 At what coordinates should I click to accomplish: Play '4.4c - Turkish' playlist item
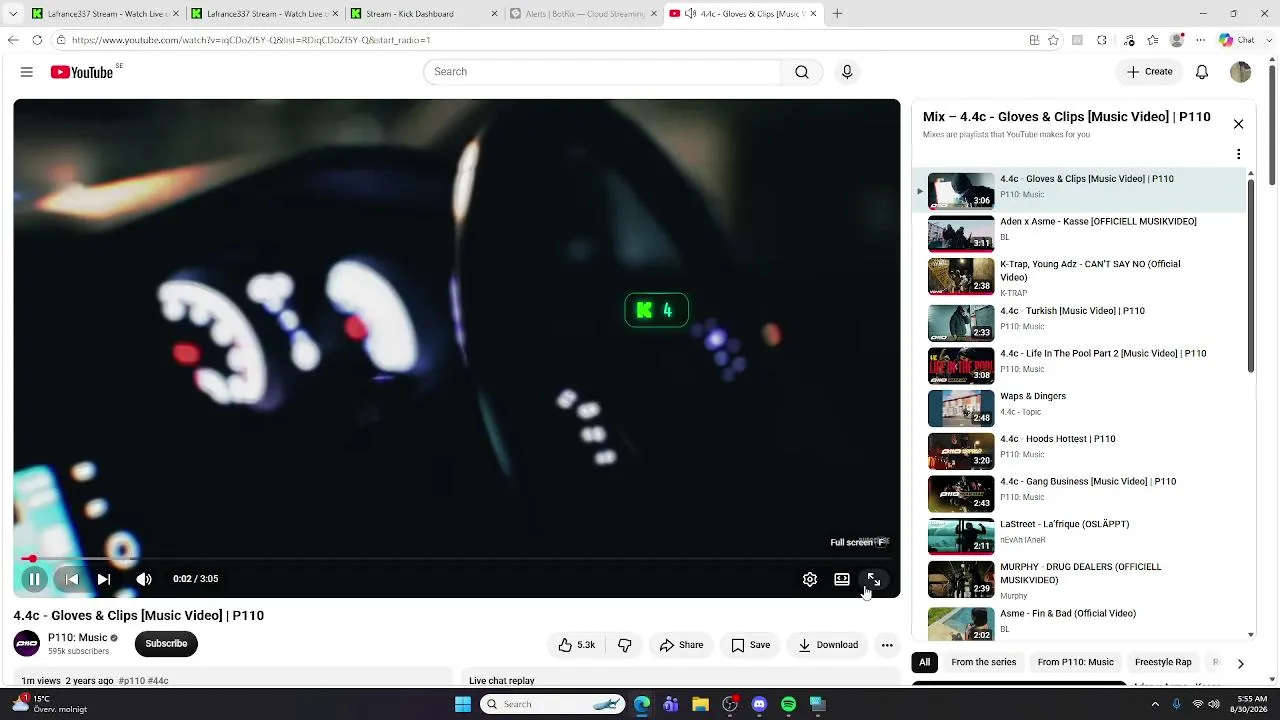(1079, 323)
